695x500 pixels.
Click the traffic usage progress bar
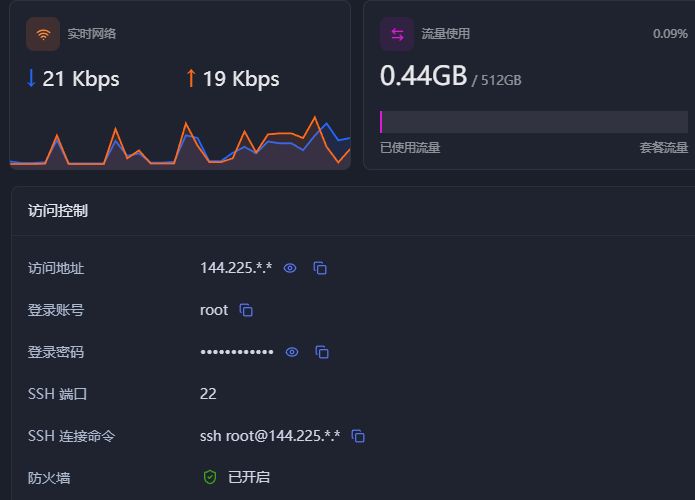click(534, 122)
